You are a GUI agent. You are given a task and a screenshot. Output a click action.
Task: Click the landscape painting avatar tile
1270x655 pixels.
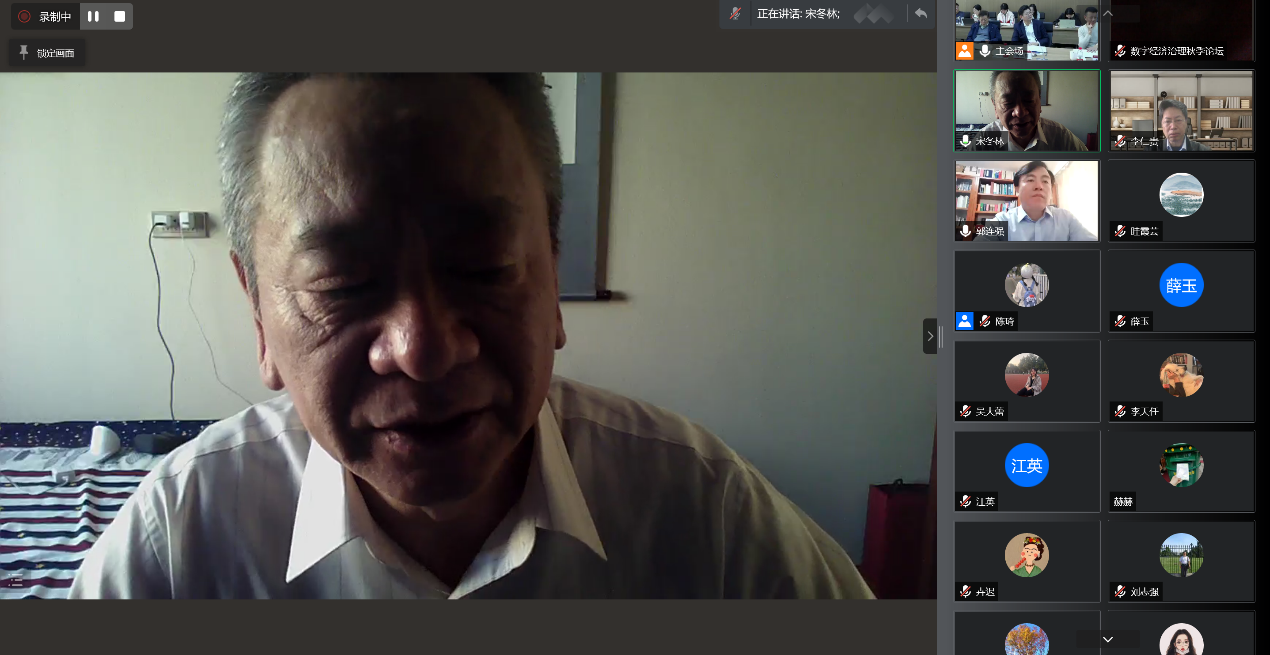tap(1181, 201)
